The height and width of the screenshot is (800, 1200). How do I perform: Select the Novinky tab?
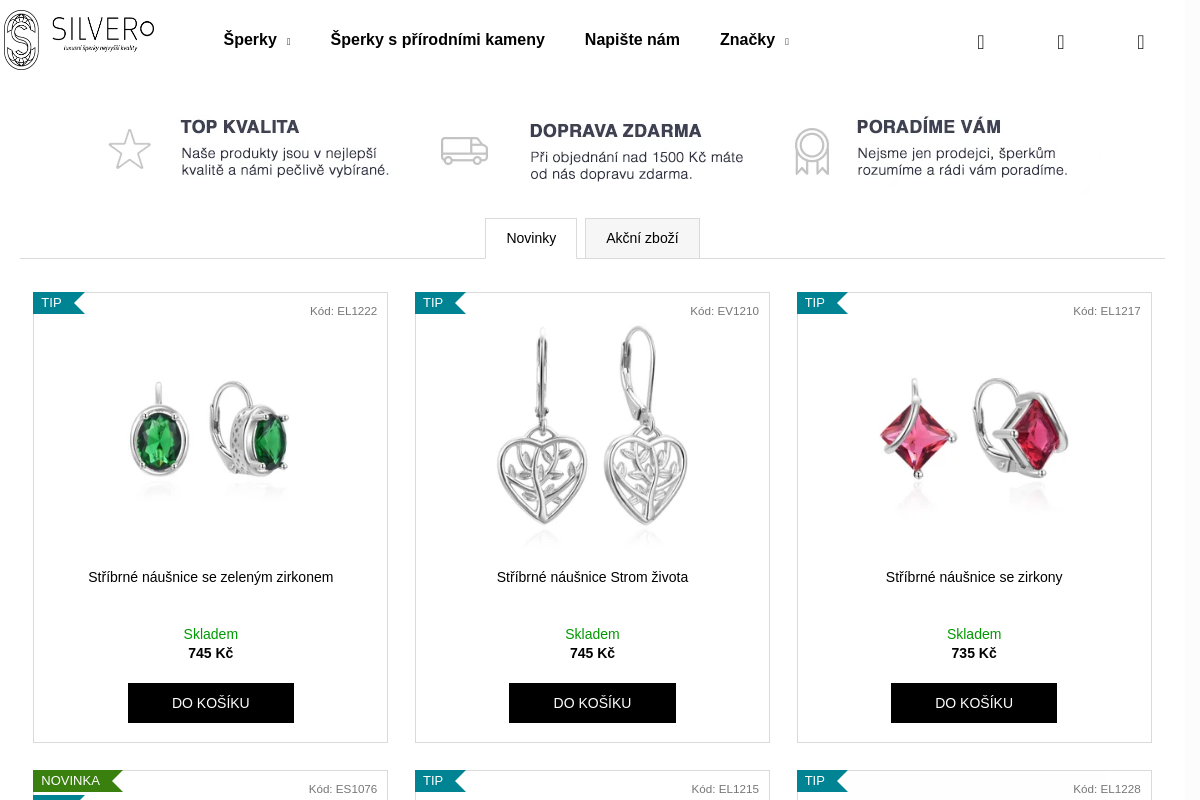point(531,238)
